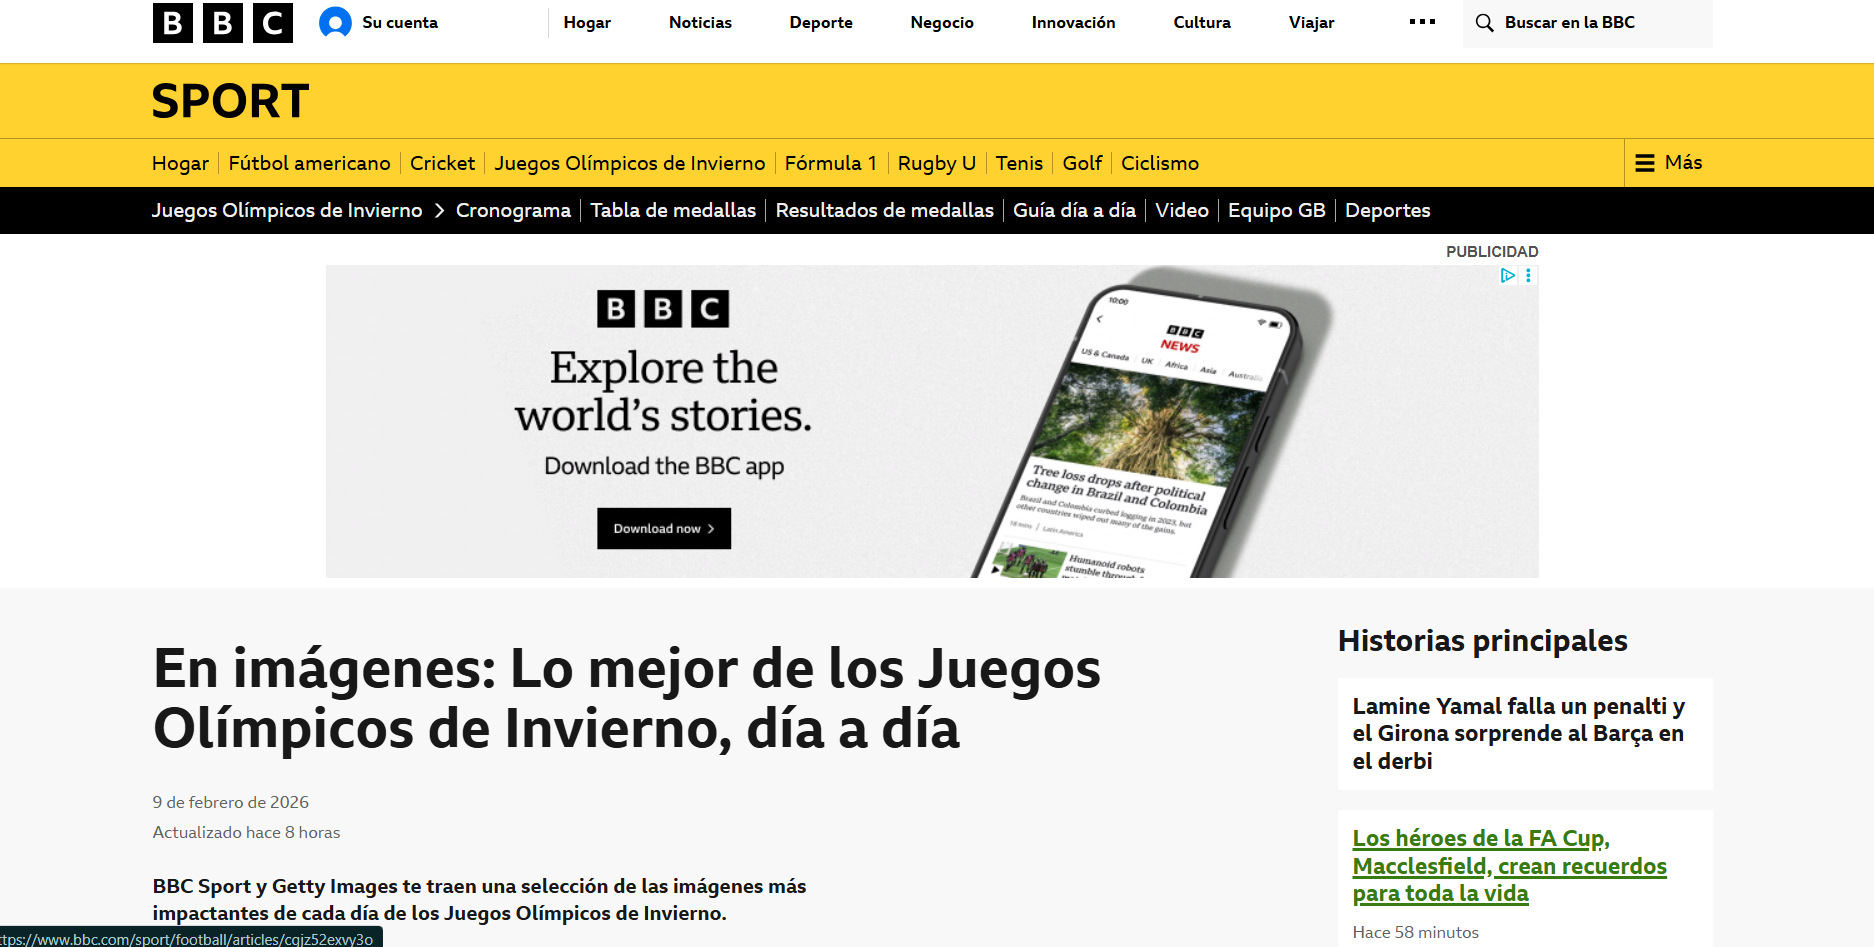Open the Cronograma page
This screenshot has height=947, width=1874.
[x=513, y=211]
